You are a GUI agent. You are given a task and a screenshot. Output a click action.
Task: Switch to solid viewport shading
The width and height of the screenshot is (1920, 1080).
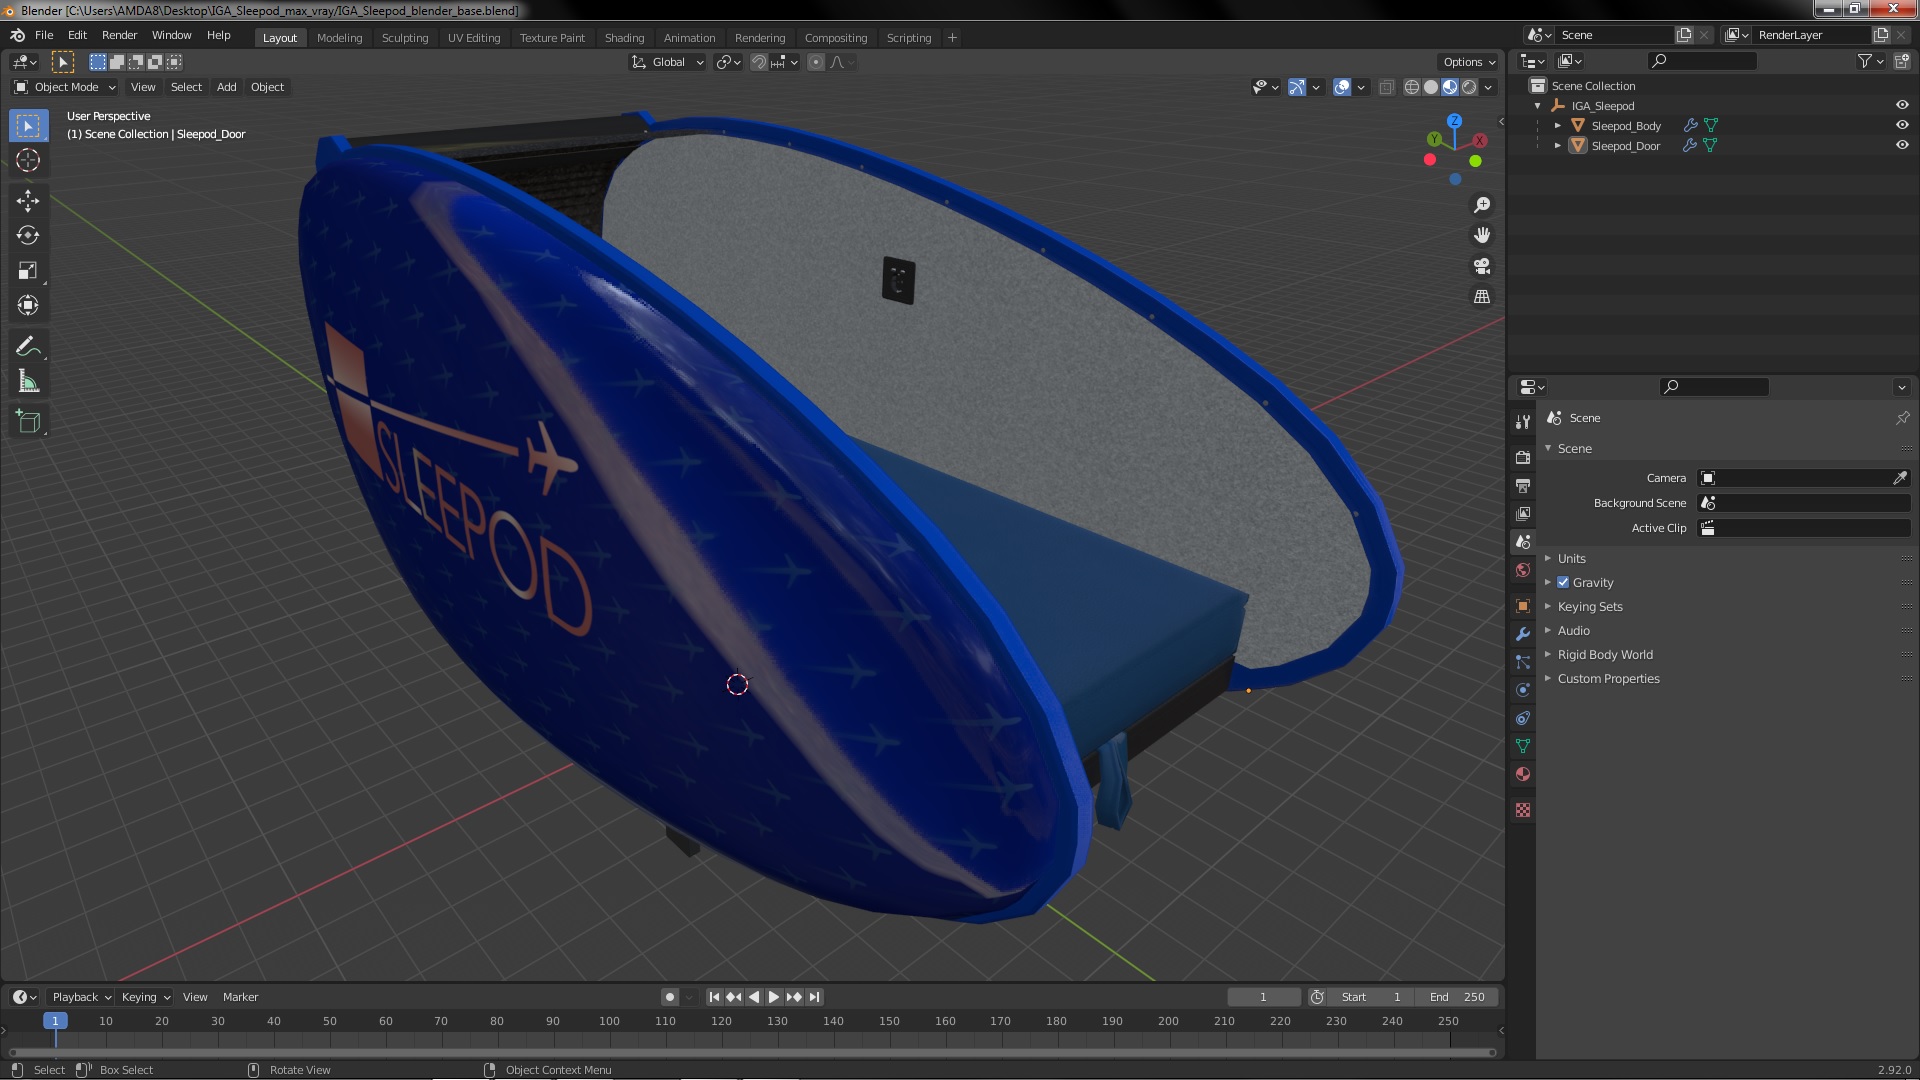pos(1431,87)
